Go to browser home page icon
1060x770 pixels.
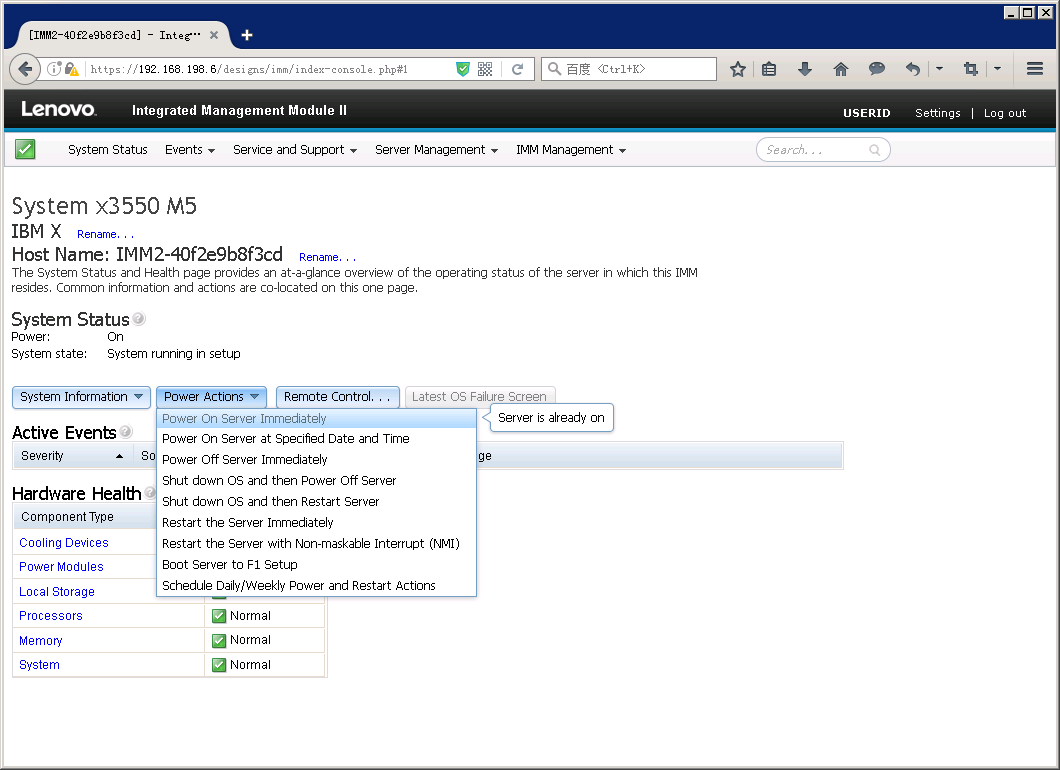tap(841, 69)
